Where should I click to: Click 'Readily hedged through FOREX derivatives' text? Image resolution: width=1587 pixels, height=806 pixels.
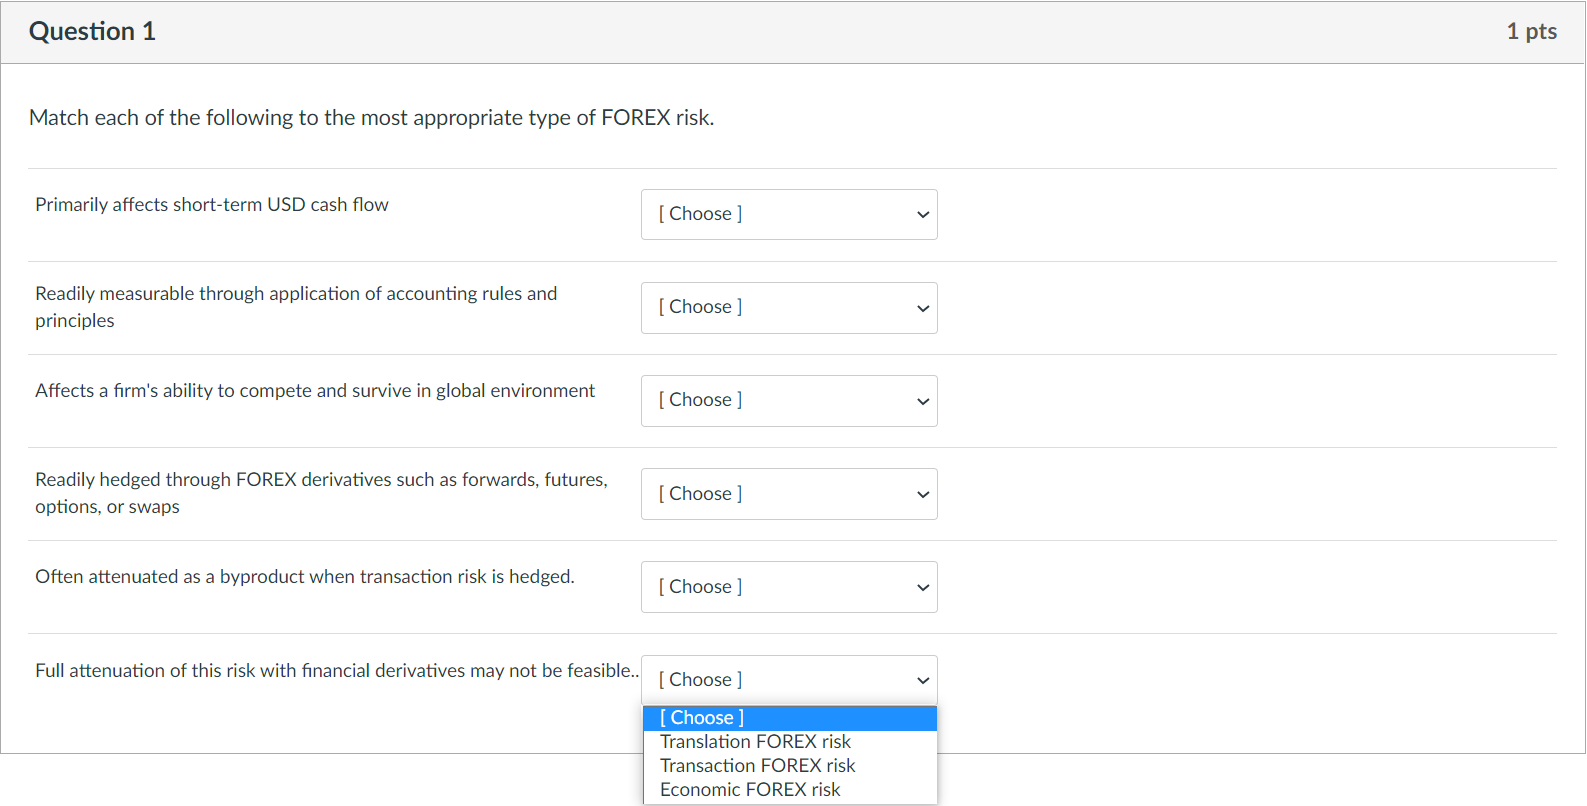321,493
